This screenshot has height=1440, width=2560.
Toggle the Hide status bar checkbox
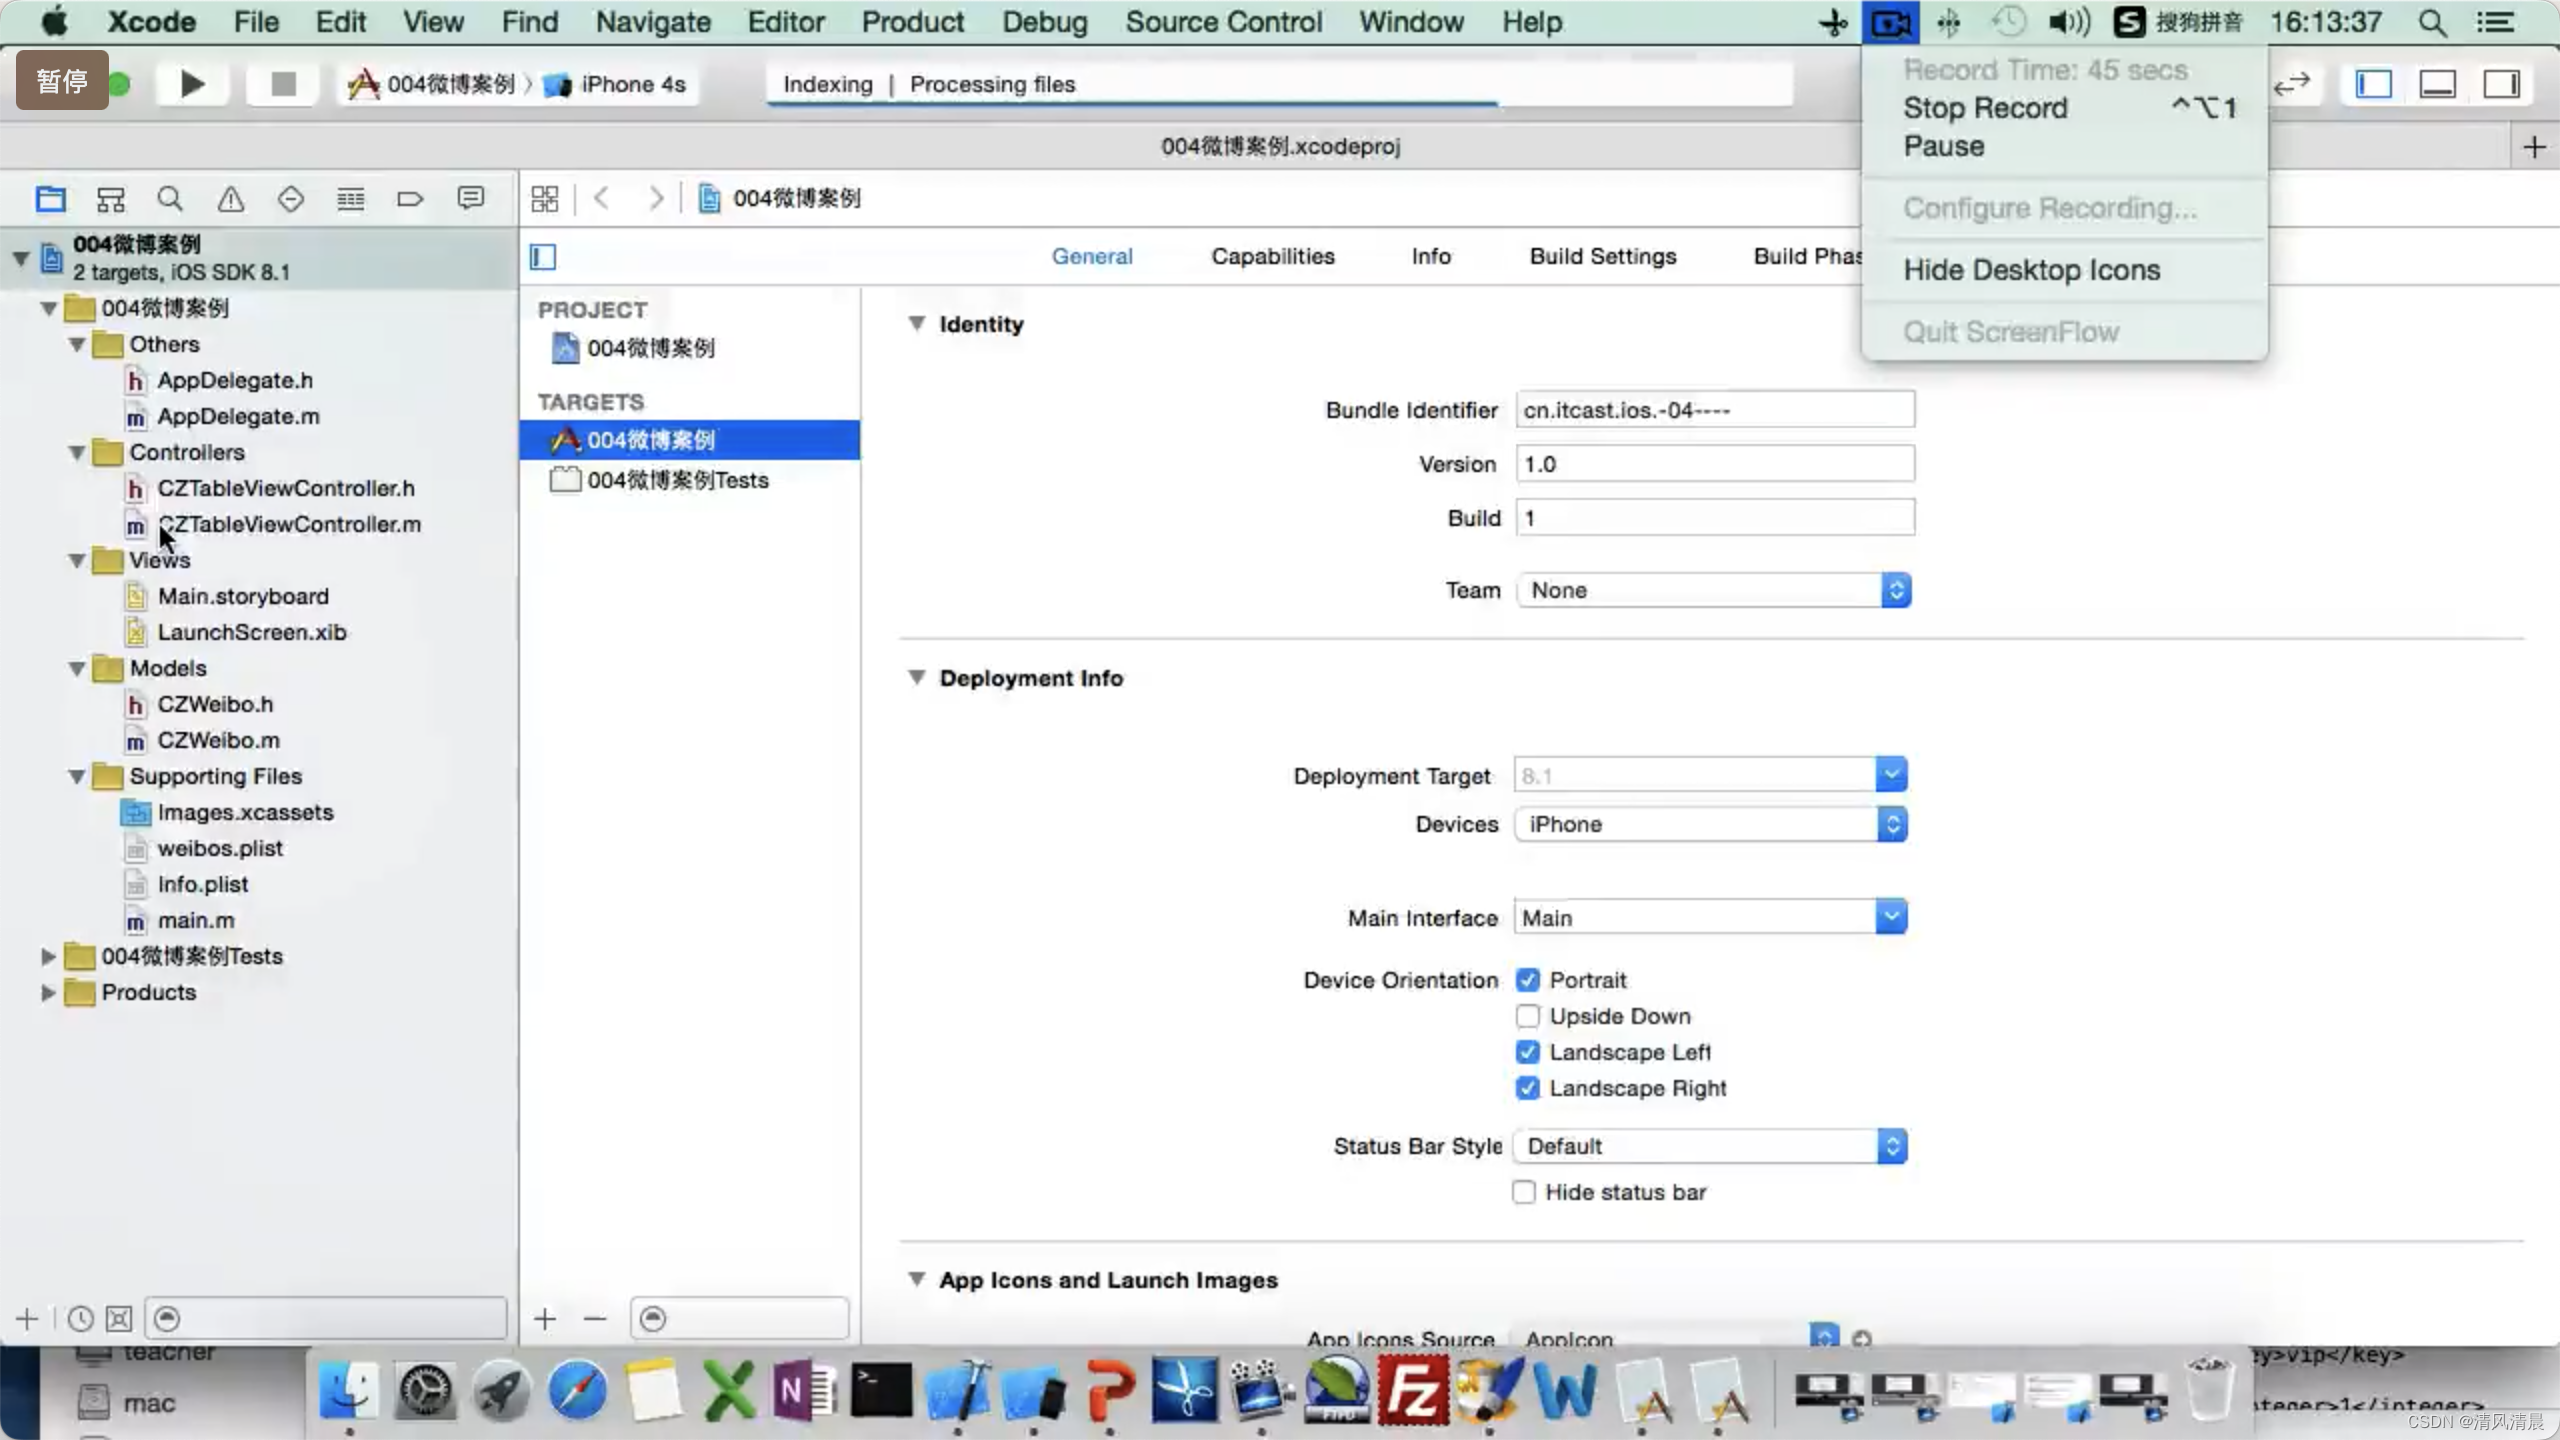tap(1524, 1192)
